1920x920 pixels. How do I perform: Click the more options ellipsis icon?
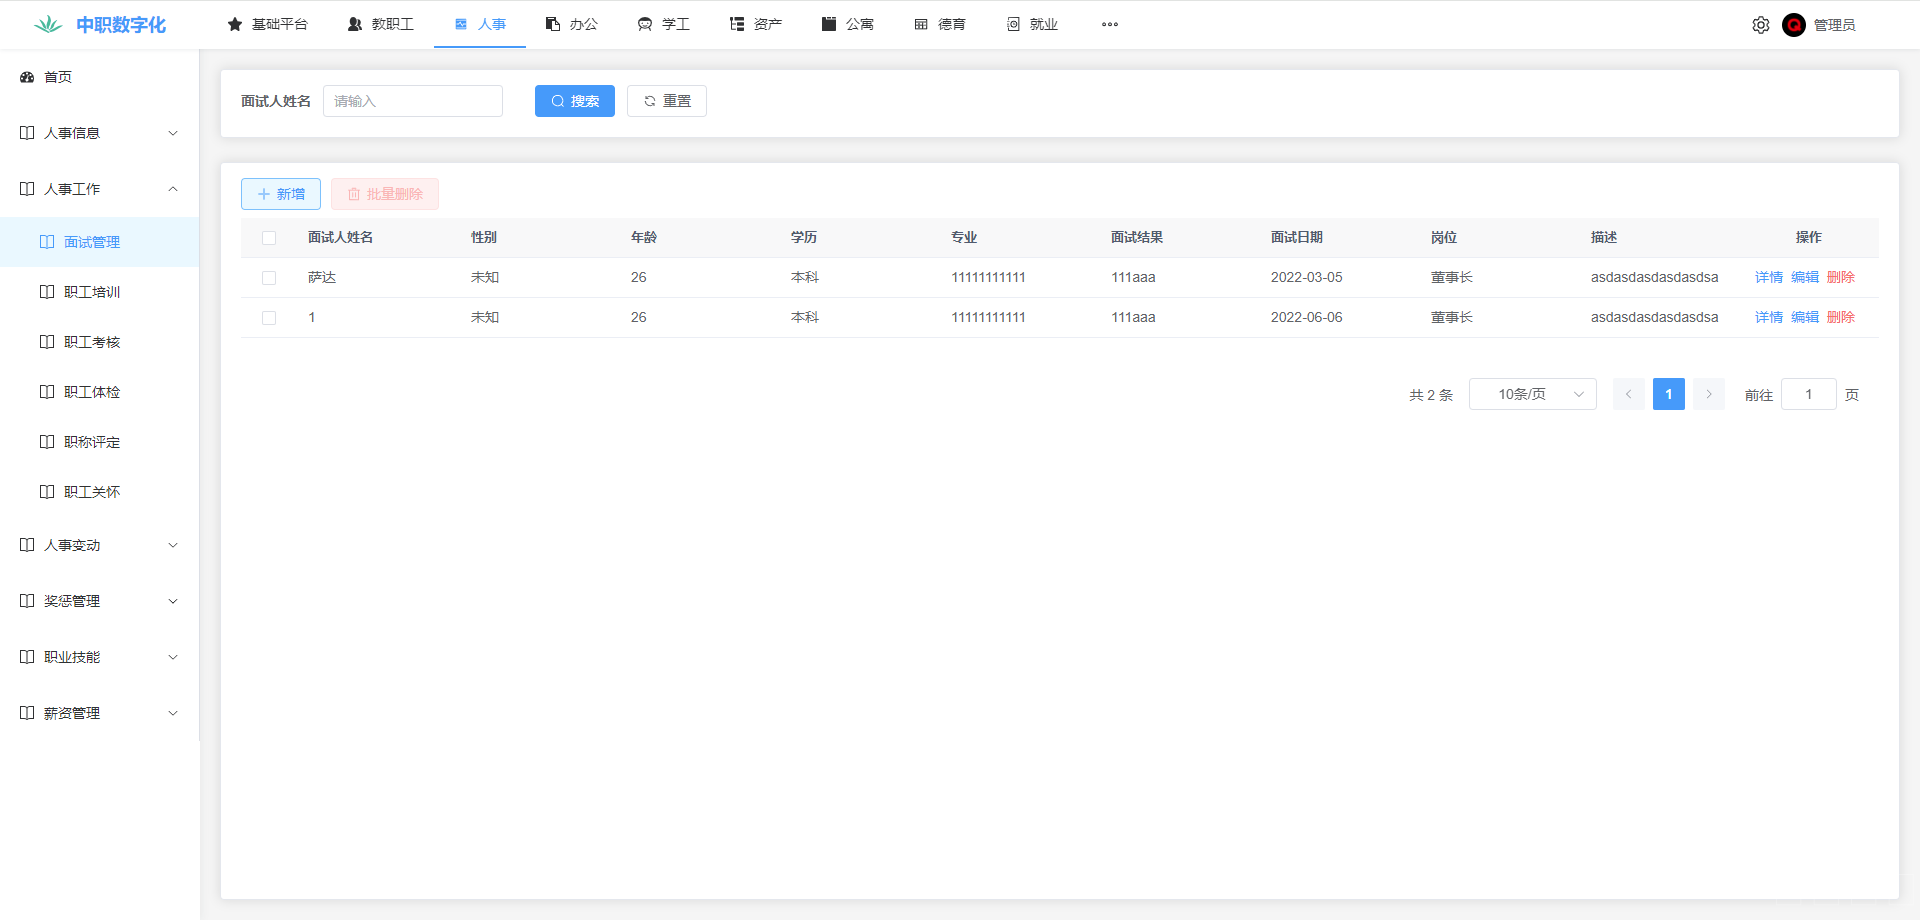1109,25
